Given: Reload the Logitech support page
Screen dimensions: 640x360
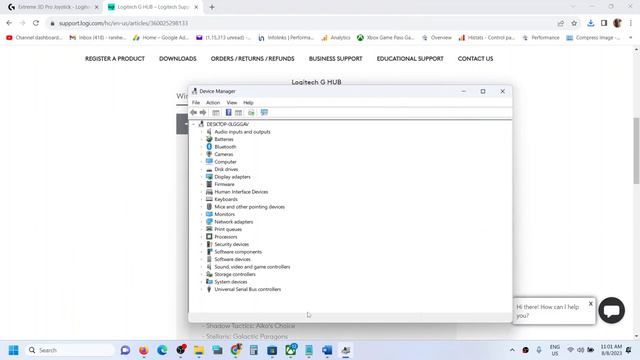Looking at the screenshot, I should click(x=36, y=23).
